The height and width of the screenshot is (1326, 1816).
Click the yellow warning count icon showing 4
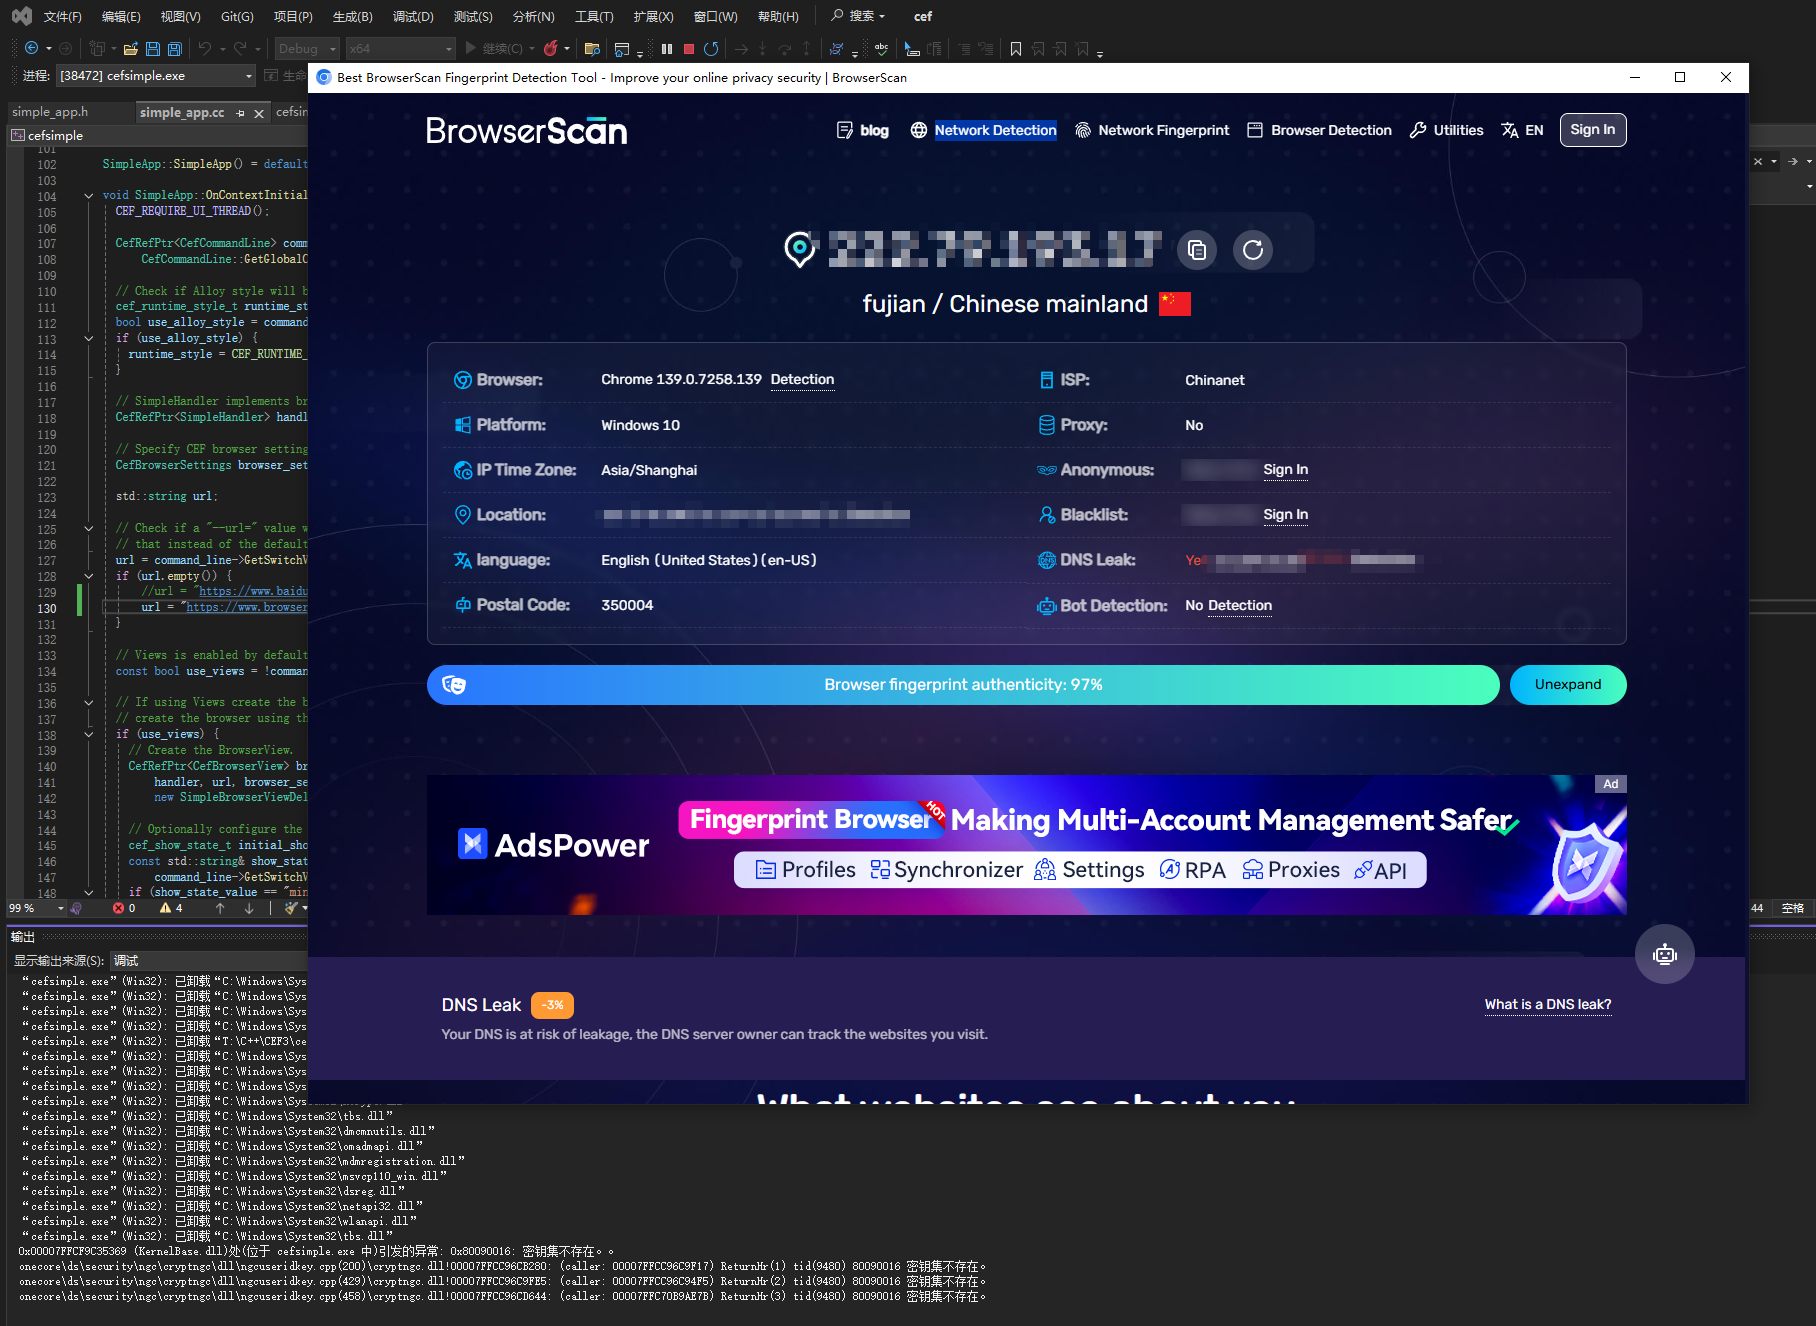(165, 908)
